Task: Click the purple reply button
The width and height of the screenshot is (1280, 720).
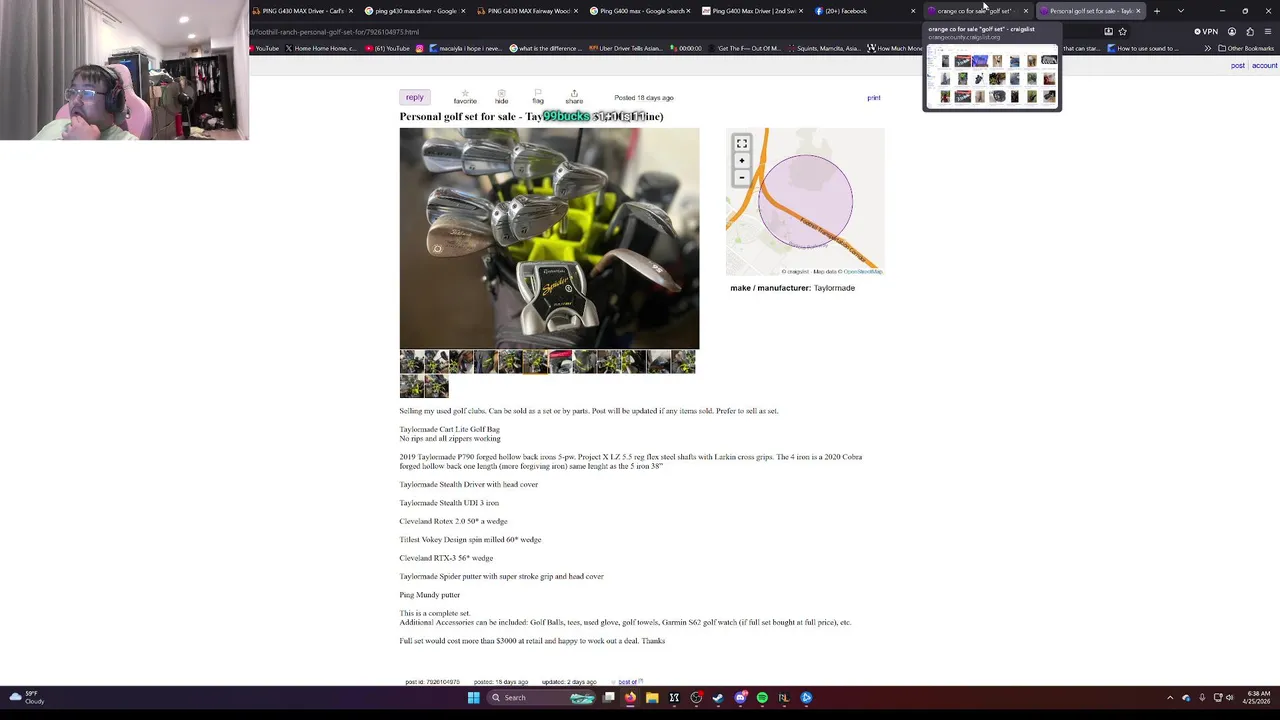Action: pyautogui.click(x=415, y=97)
